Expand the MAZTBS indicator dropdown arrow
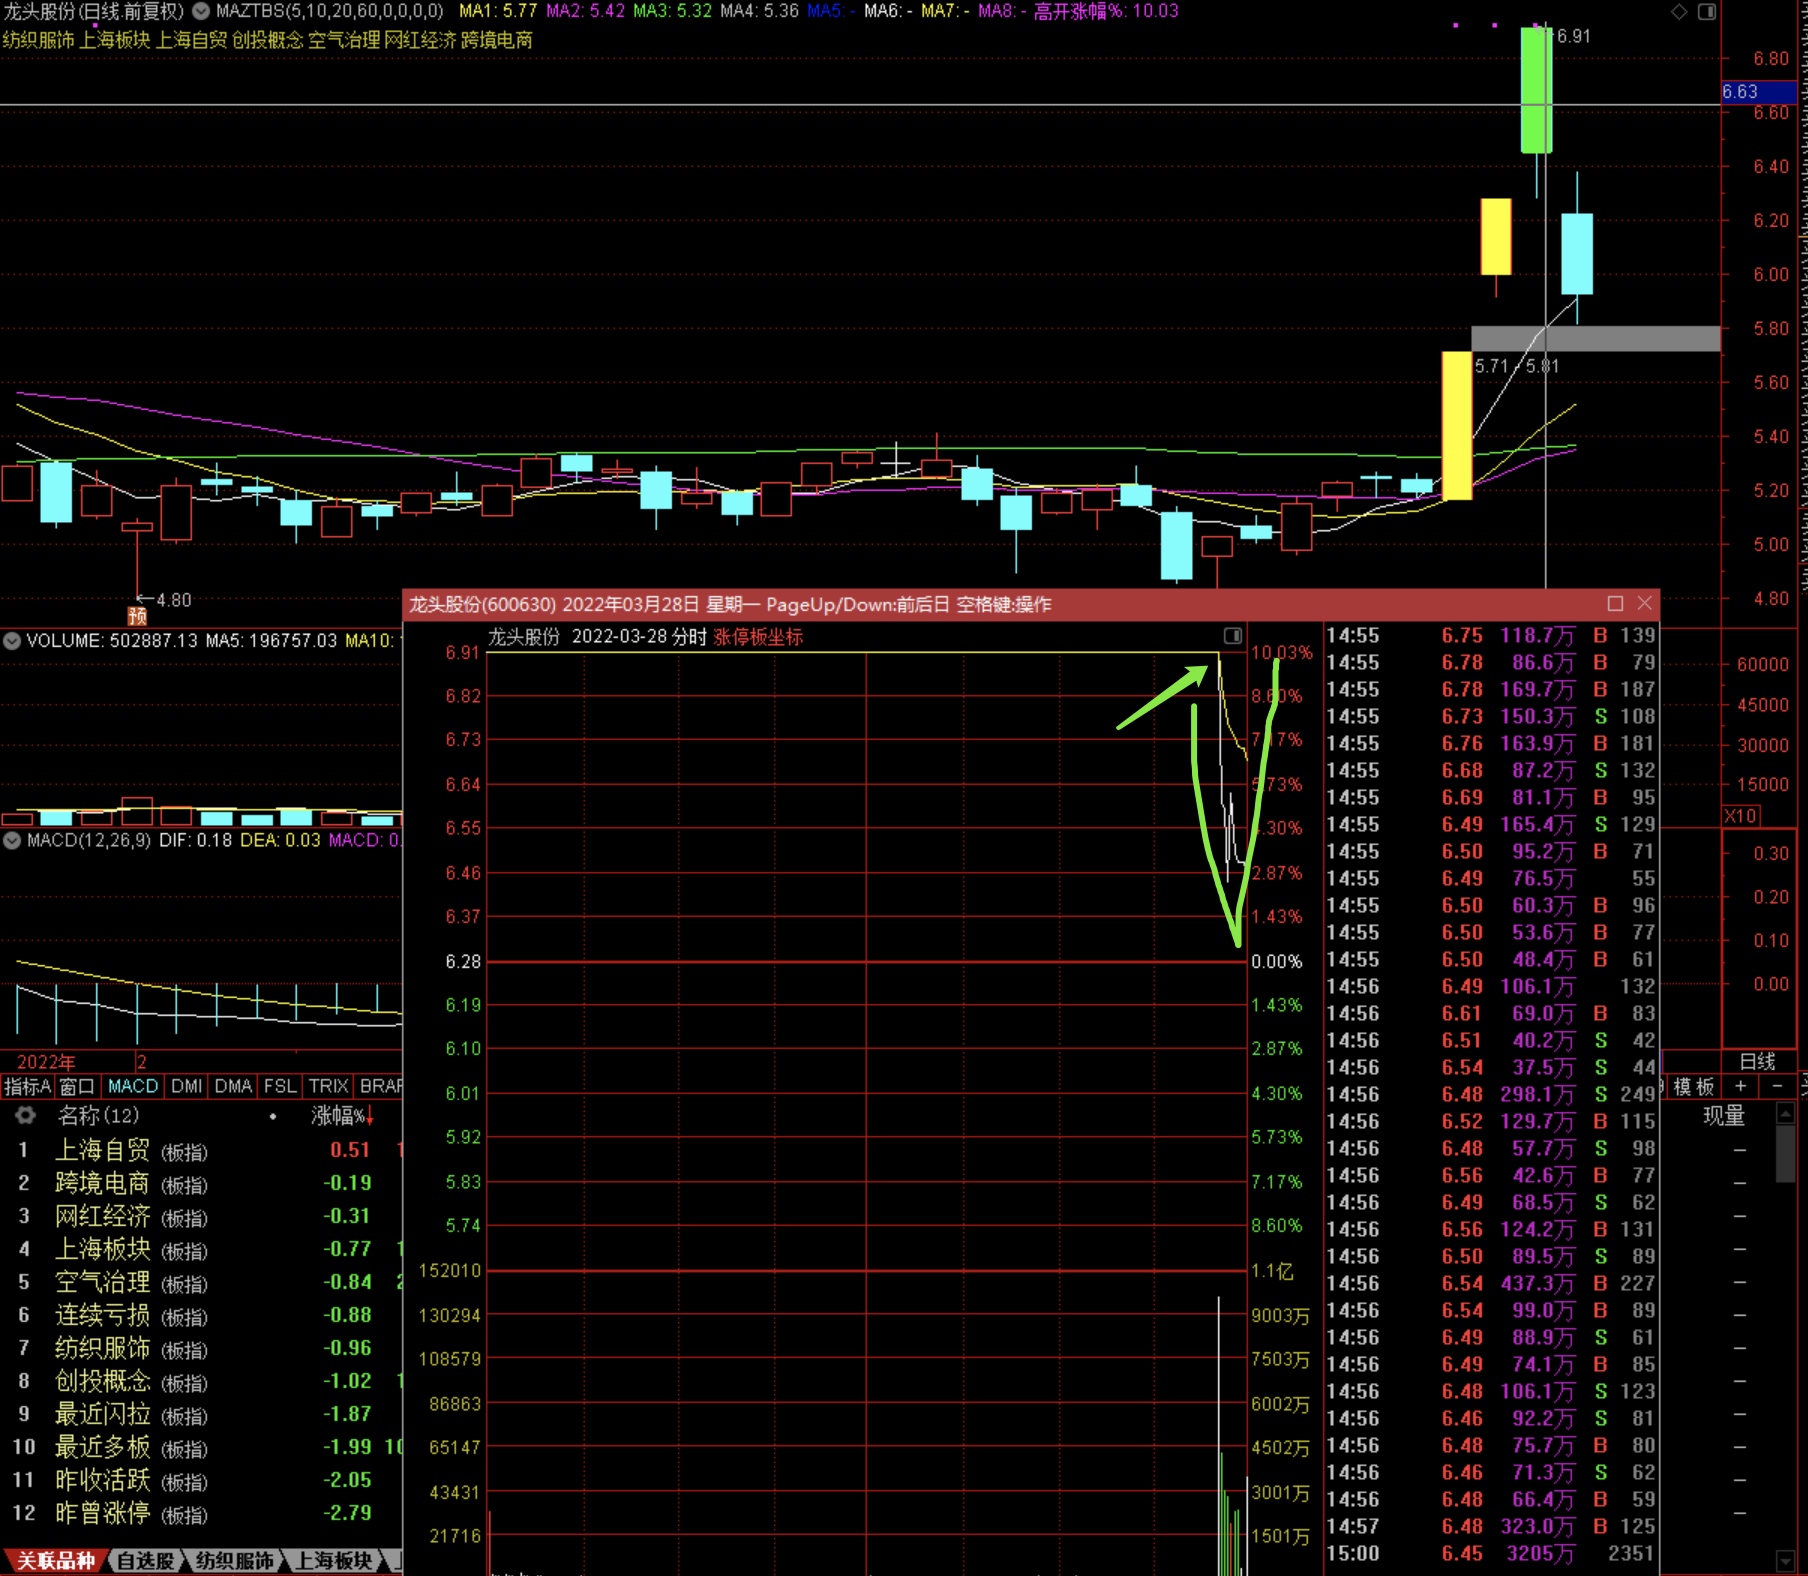The width and height of the screenshot is (1808, 1576). click(201, 11)
